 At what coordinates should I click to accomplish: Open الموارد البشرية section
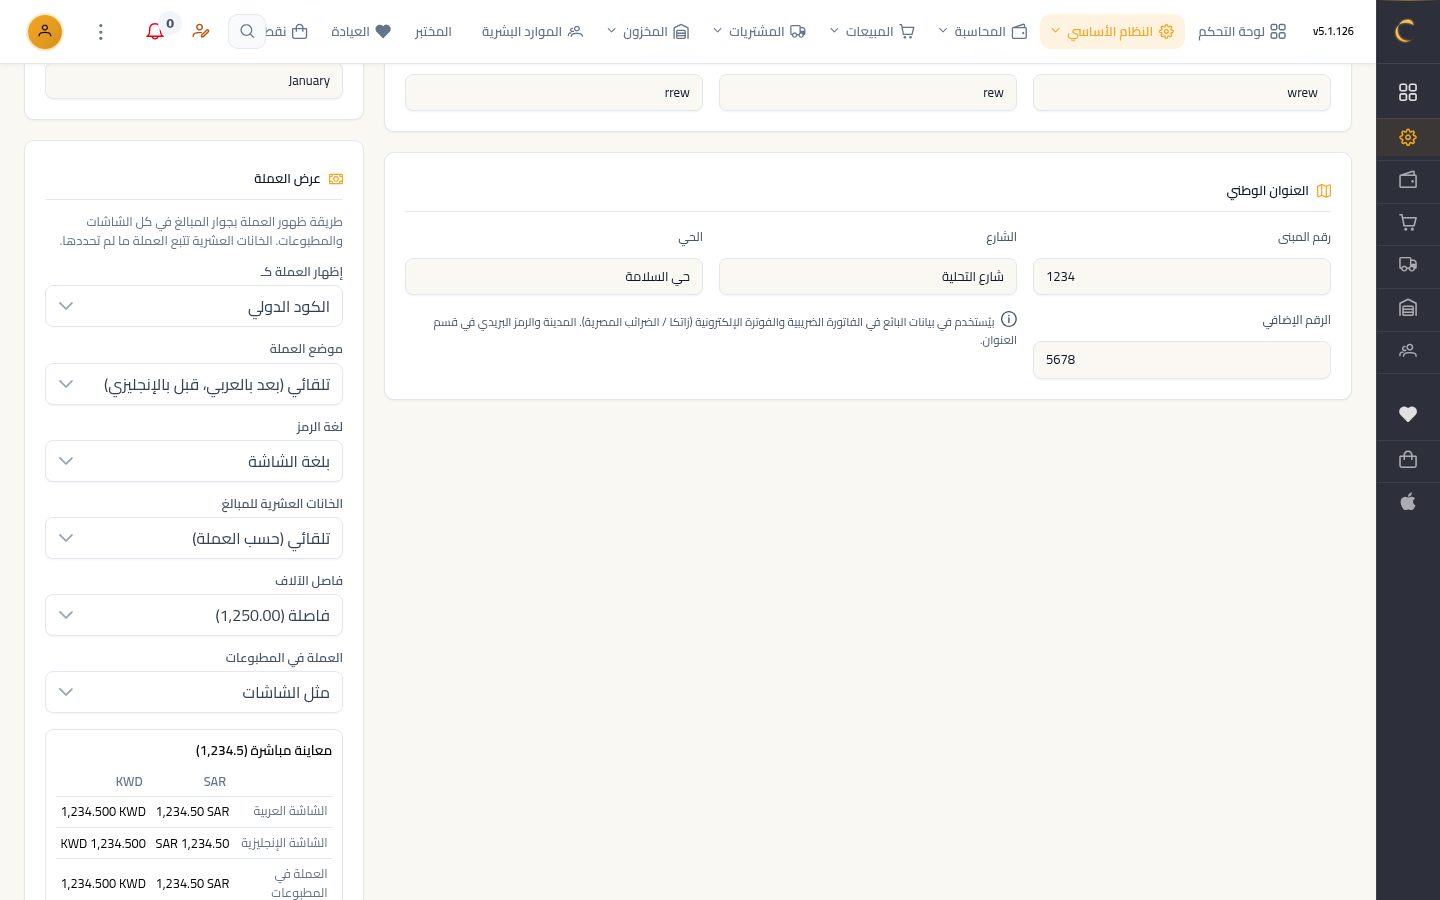pos(532,32)
